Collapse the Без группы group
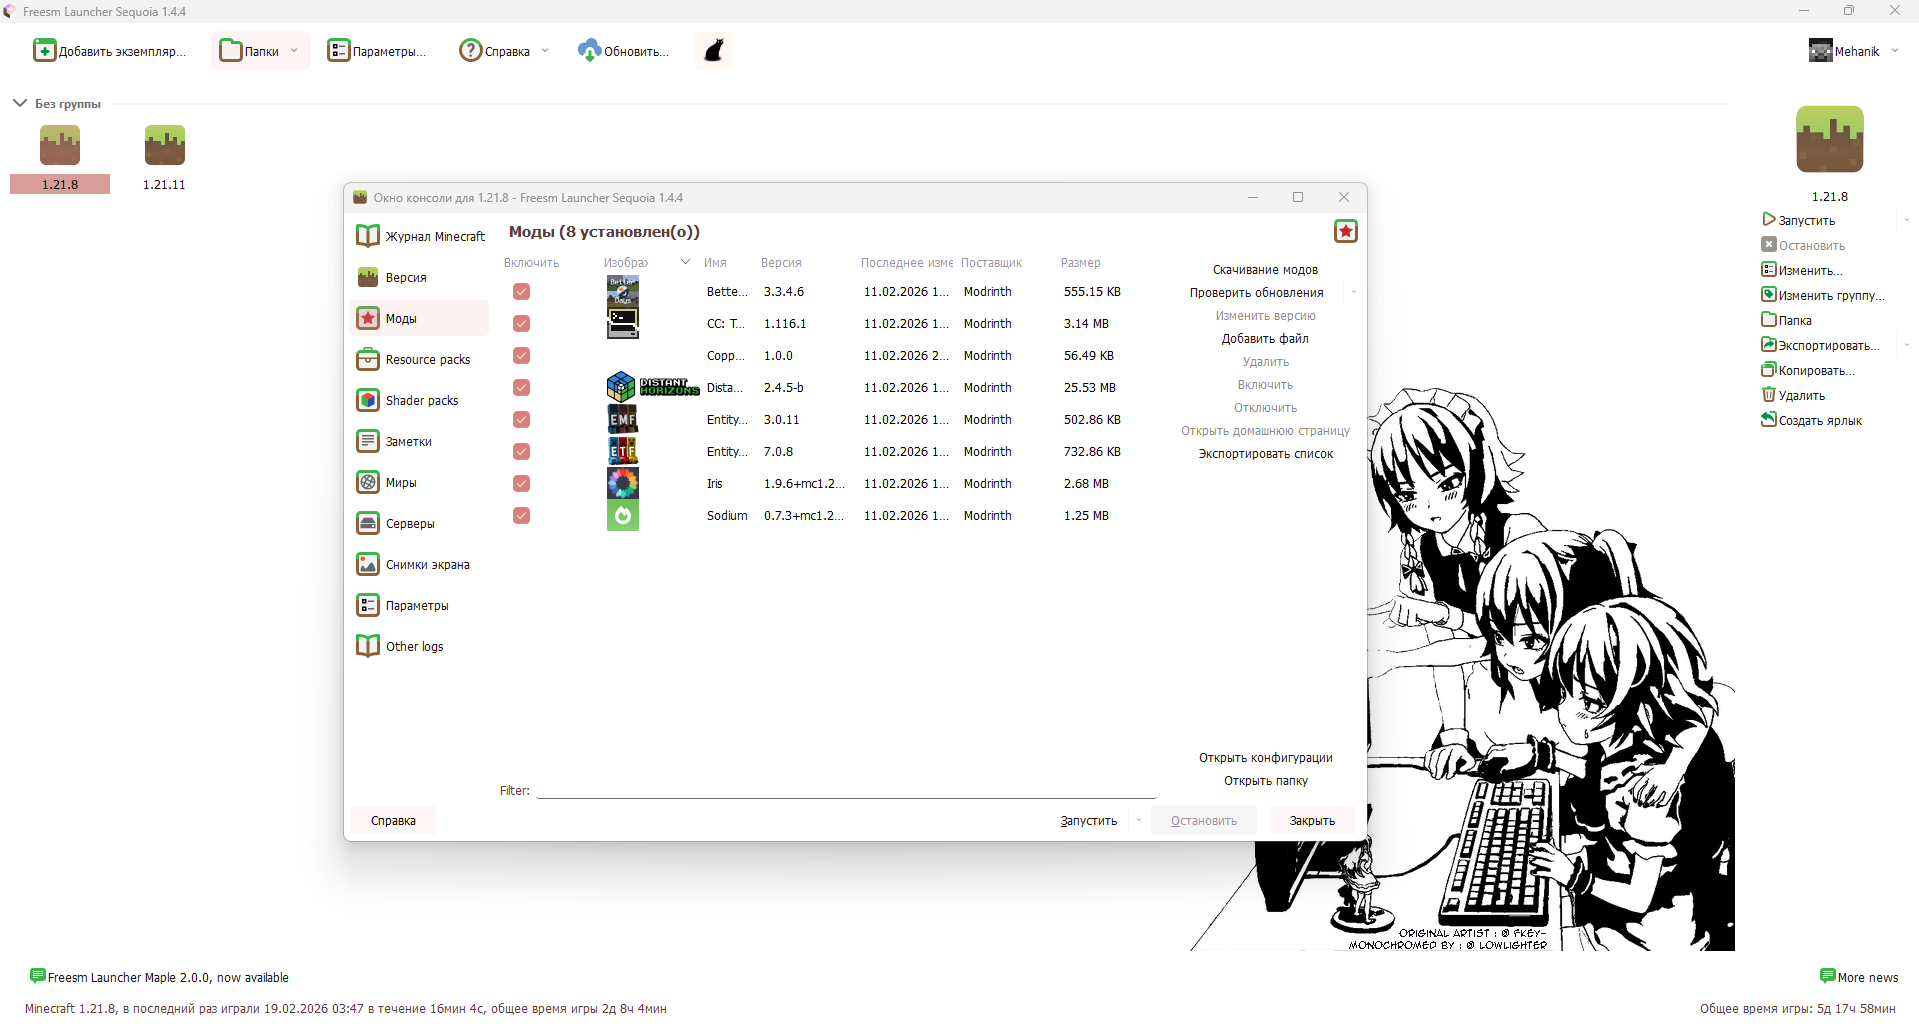 click(19, 103)
